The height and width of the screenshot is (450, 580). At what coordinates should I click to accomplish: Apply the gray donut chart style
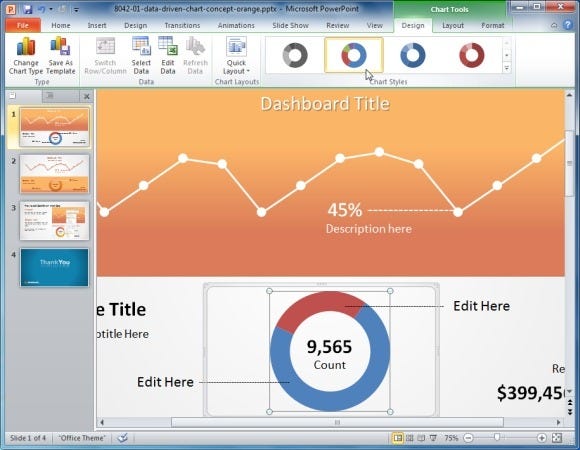point(295,55)
